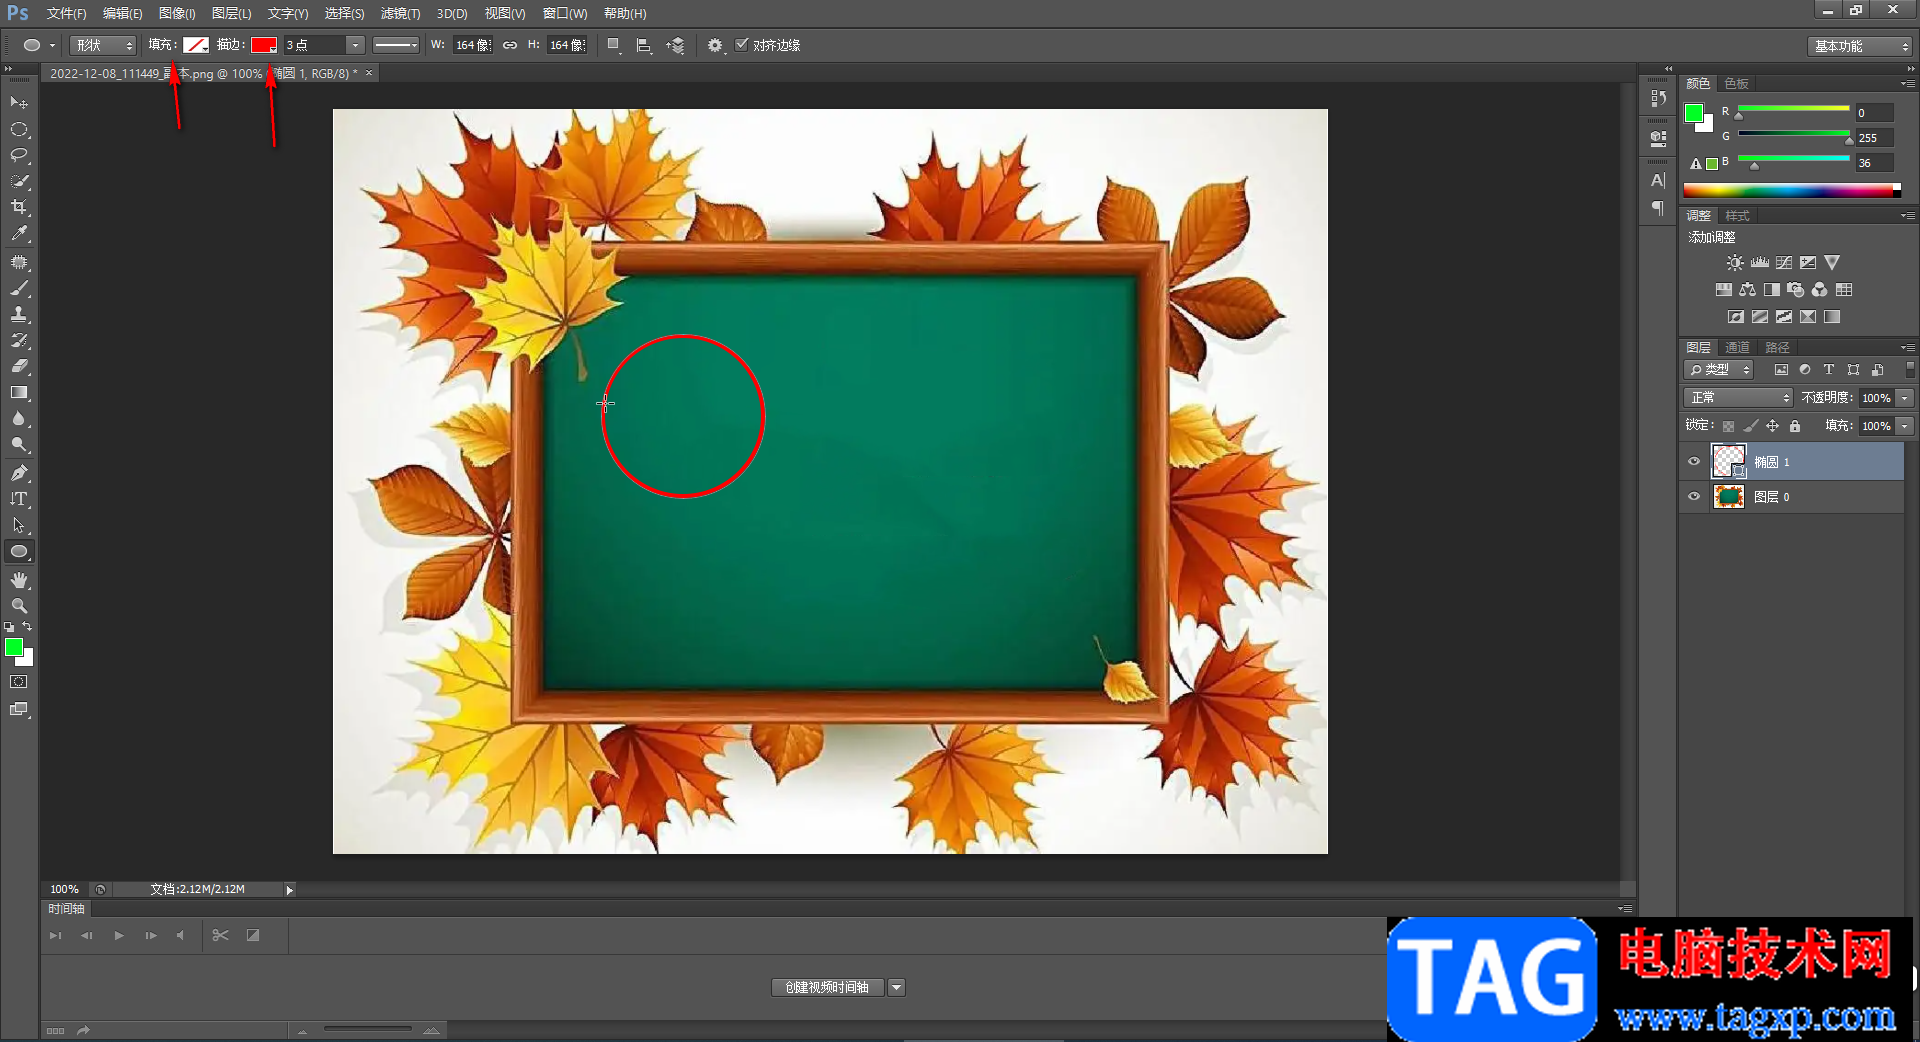
Task: Select the Hand tool
Action: point(19,580)
